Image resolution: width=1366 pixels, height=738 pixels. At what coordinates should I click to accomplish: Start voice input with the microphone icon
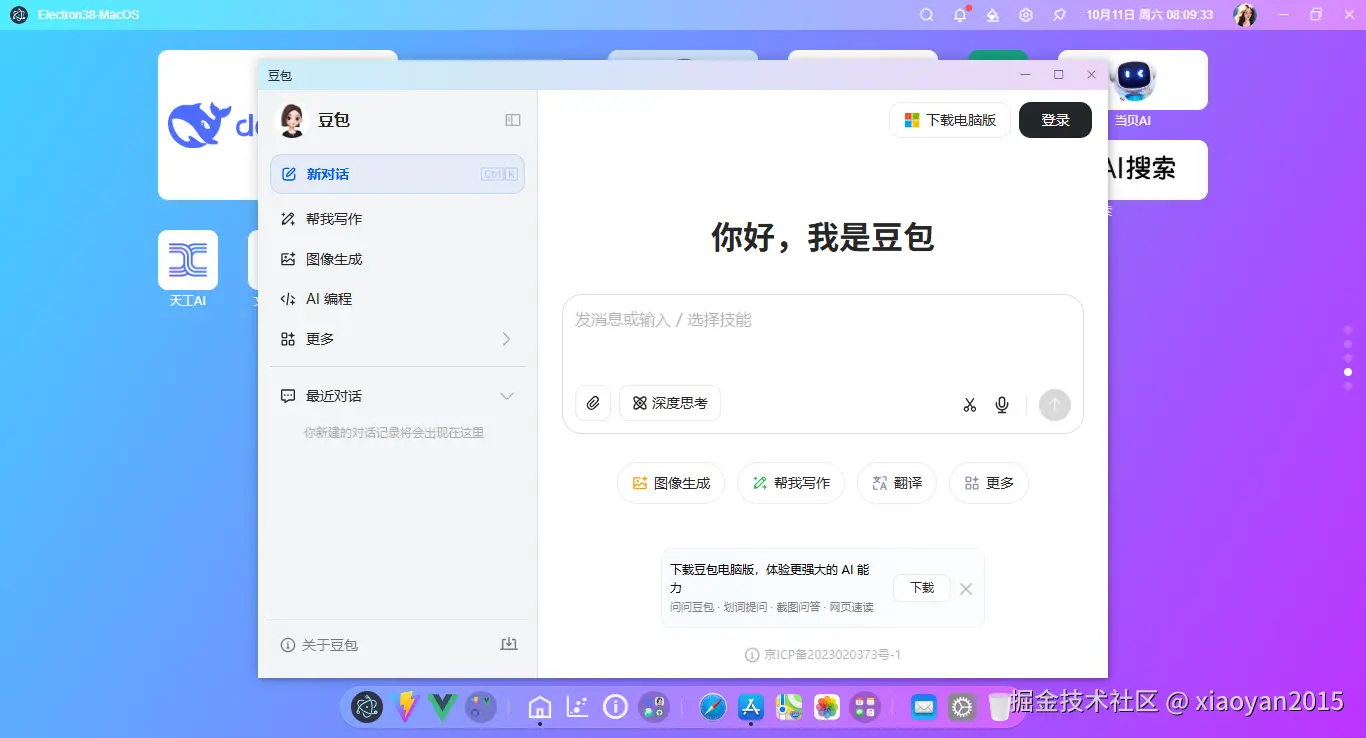[x=1001, y=404]
